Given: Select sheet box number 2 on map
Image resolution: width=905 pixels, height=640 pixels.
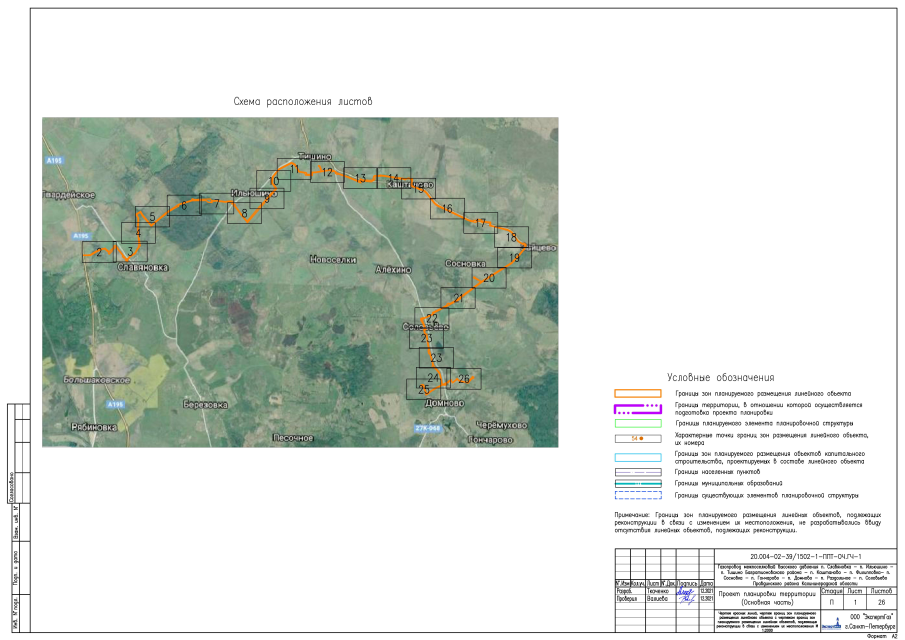Looking at the screenshot, I should coord(99,252).
